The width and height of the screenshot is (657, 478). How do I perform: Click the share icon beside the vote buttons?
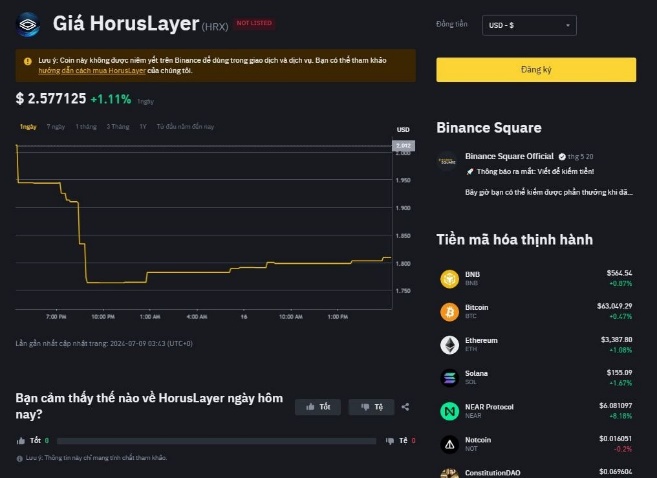point(405,407)
